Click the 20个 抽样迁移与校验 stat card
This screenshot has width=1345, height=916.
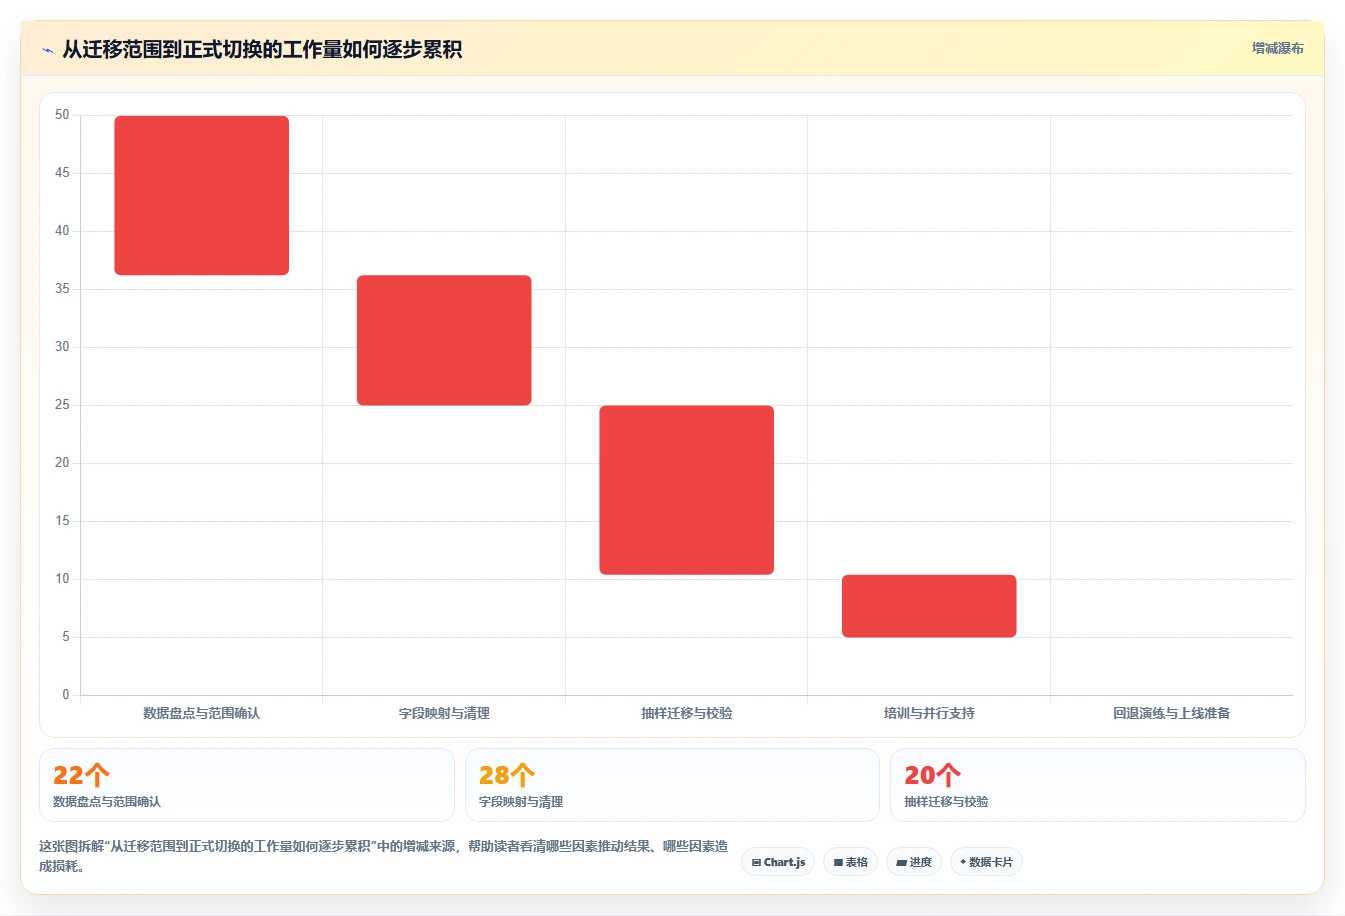tap(1098, 785)
